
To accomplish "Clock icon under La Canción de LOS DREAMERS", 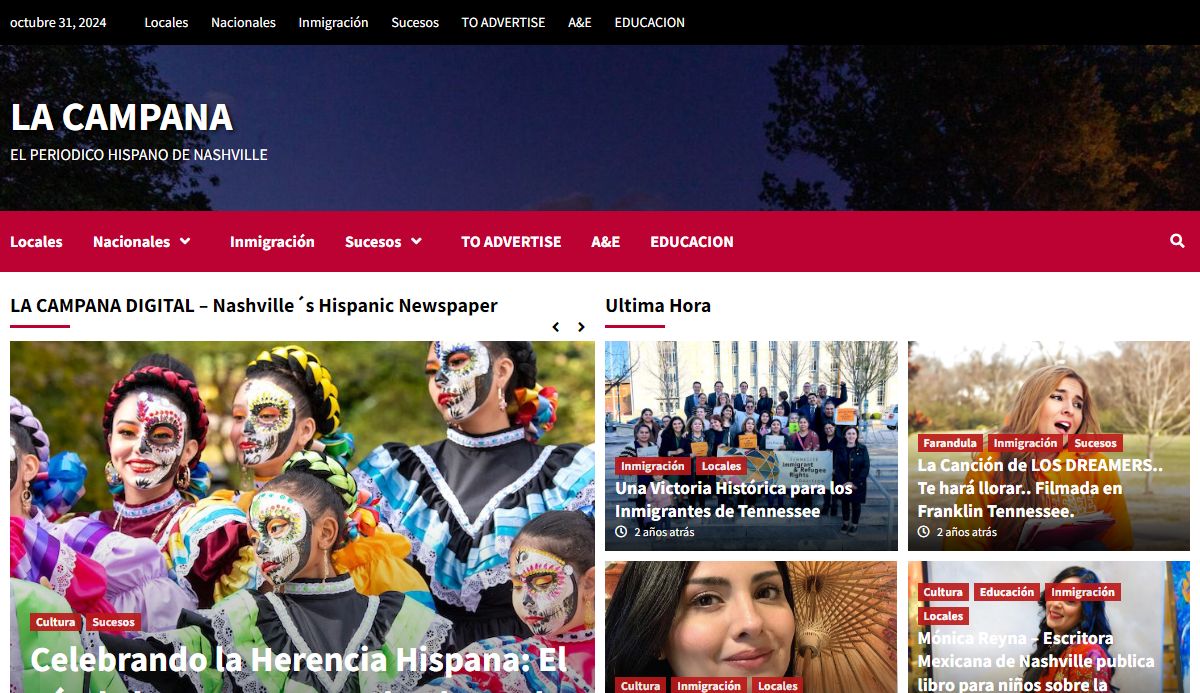I will [x=924, y=532].
